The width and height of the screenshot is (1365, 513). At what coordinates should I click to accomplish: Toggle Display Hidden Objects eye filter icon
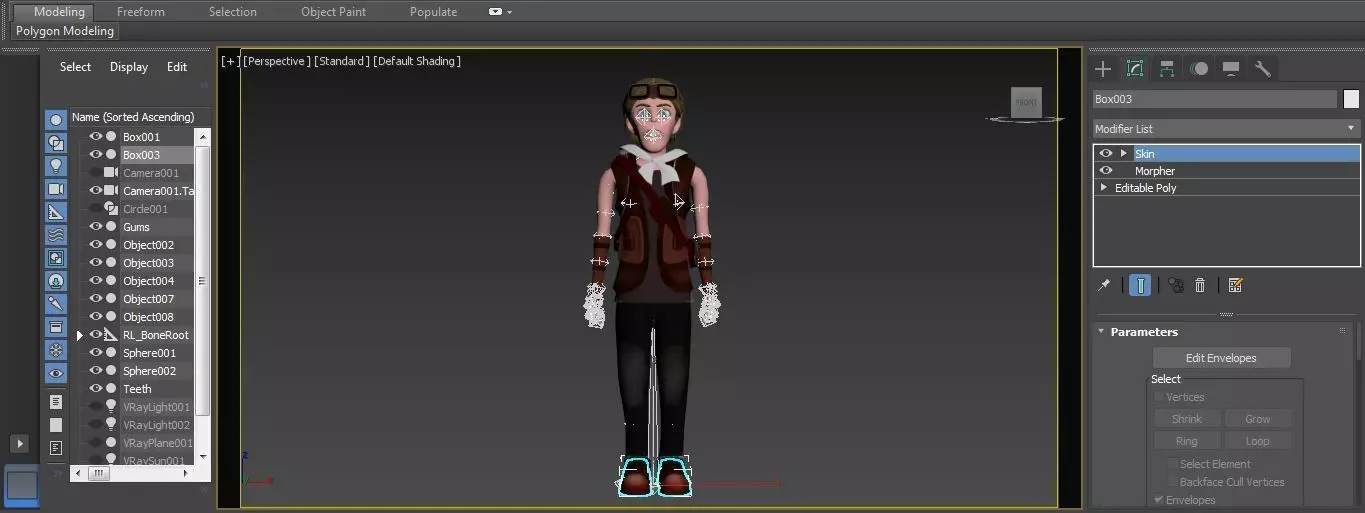[x=56, y=373]
